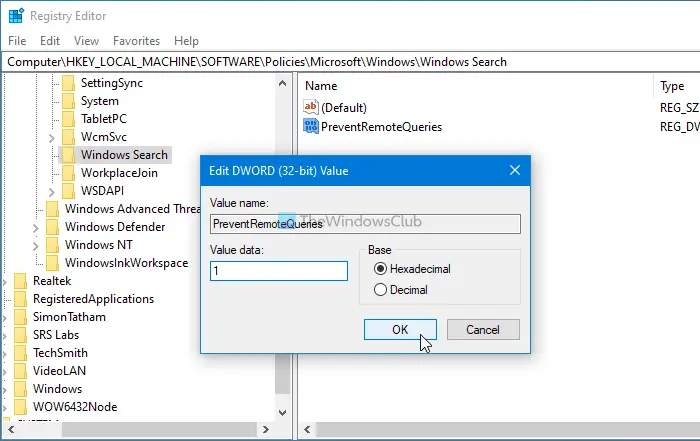Click the Windows Defender folder icon

point(53,227)
